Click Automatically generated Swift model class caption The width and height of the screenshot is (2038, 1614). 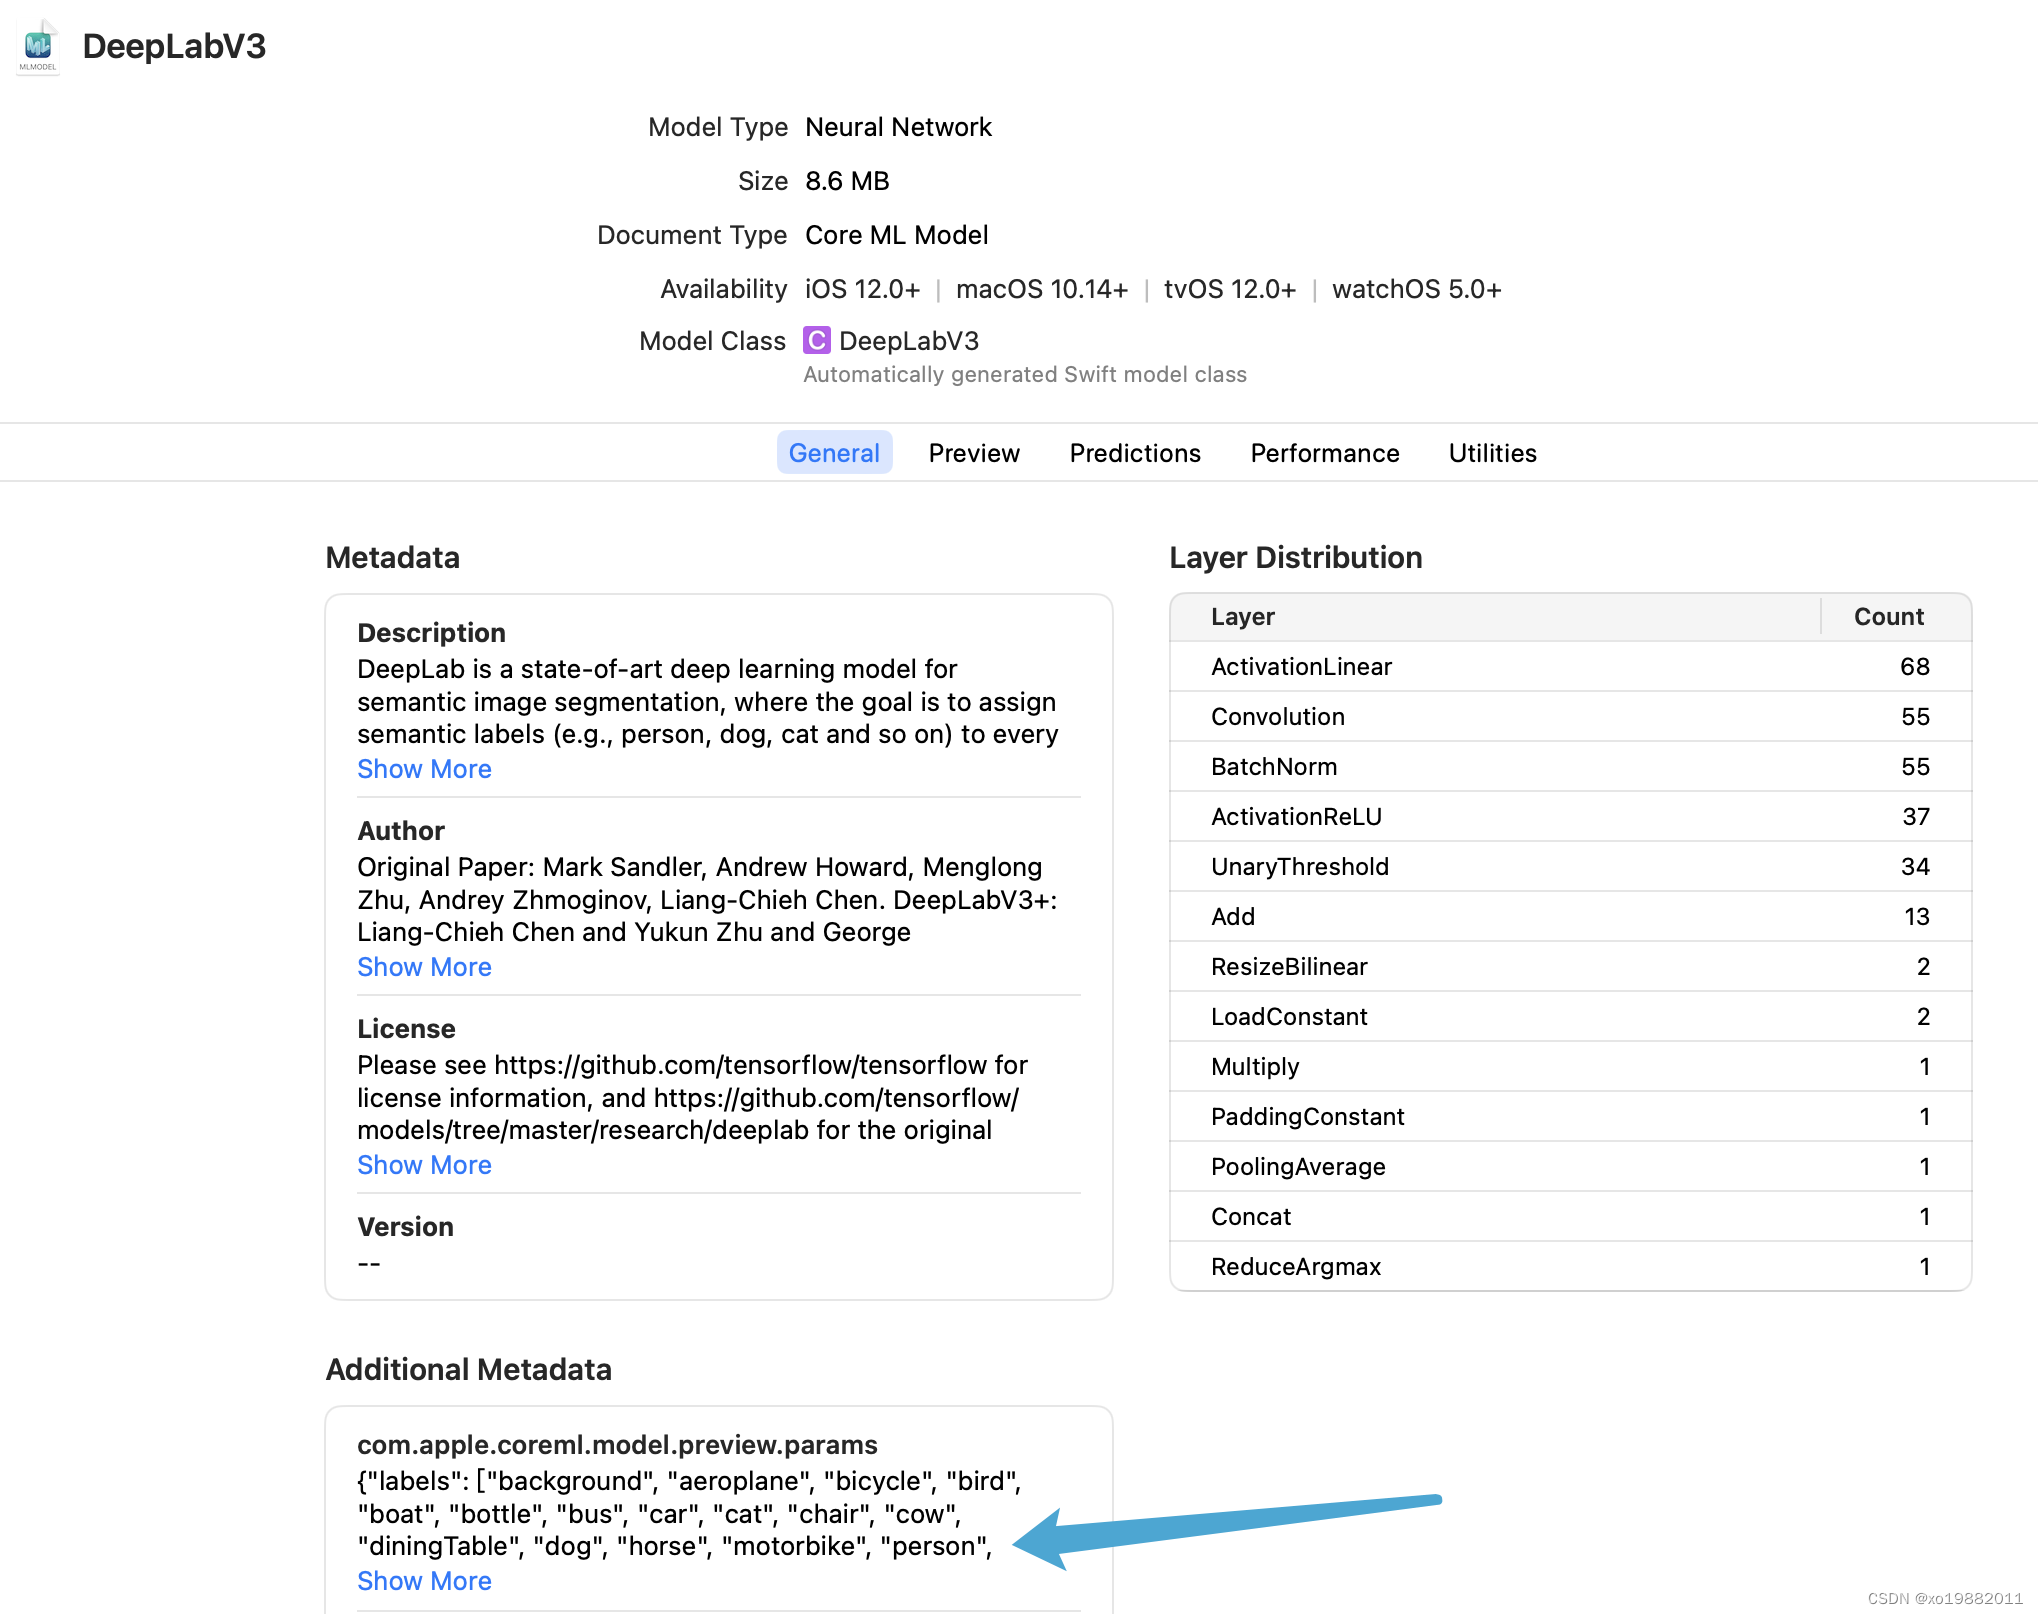[x=1025, y=375]
